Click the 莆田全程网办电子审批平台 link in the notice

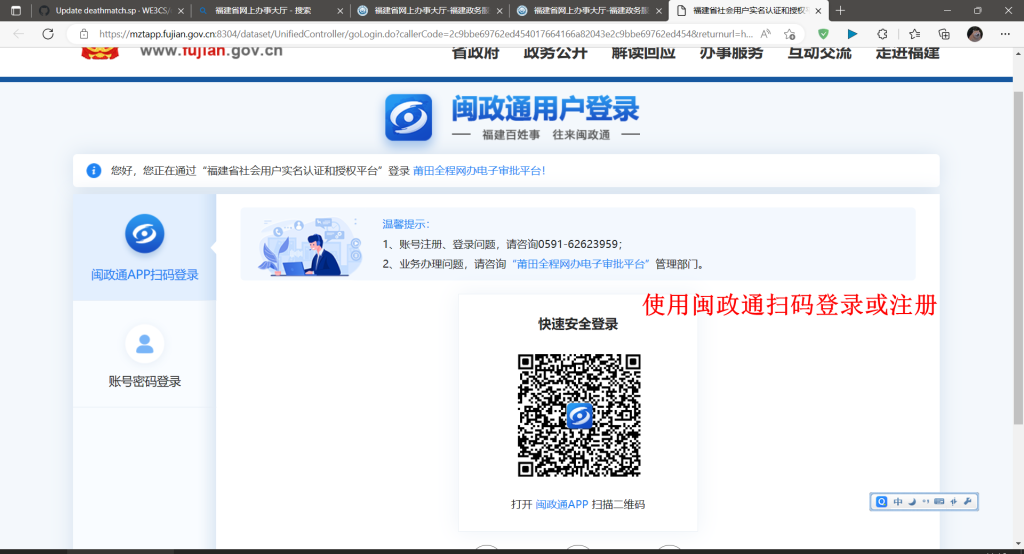point(479,171)
